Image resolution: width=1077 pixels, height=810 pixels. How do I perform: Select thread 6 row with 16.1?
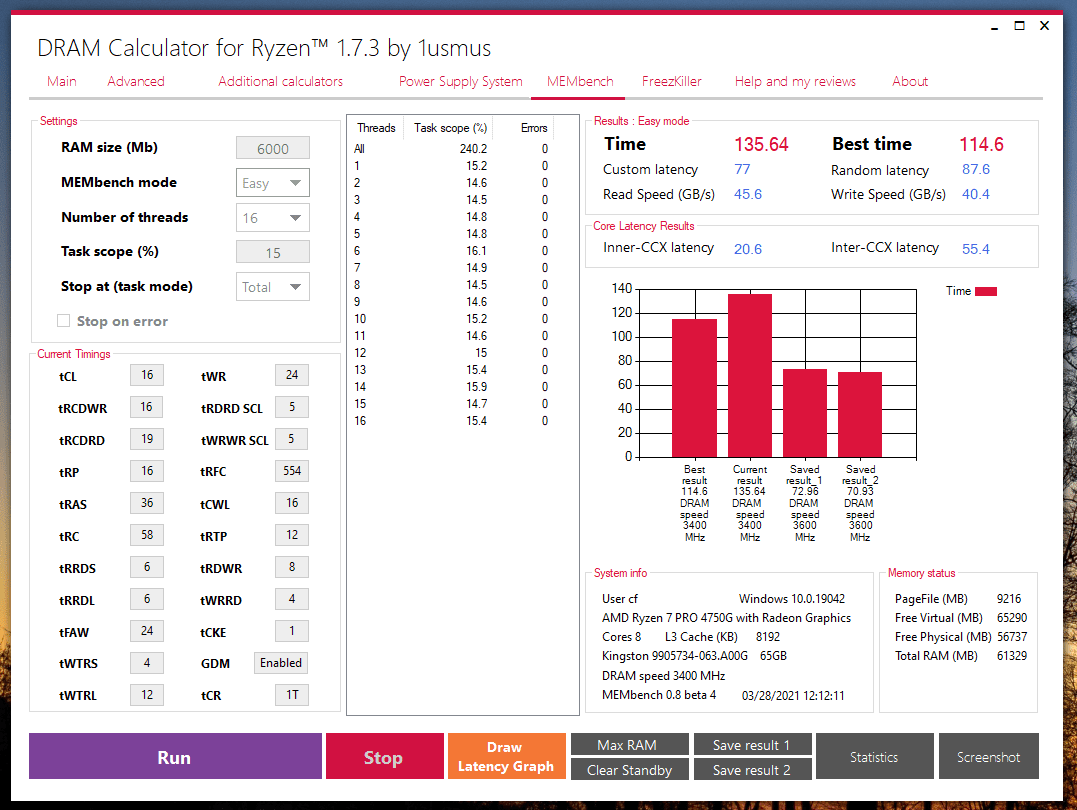[451, 251]
